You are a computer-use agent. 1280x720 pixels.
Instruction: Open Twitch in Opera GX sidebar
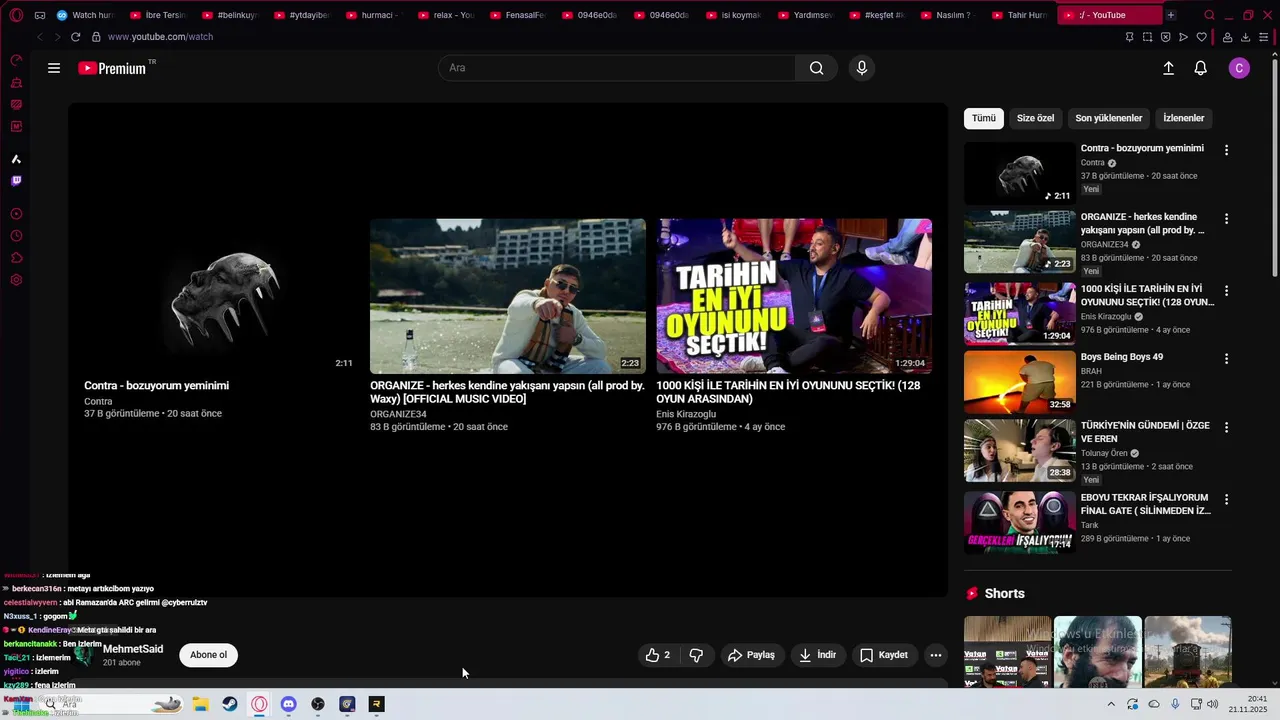(16, 181)
